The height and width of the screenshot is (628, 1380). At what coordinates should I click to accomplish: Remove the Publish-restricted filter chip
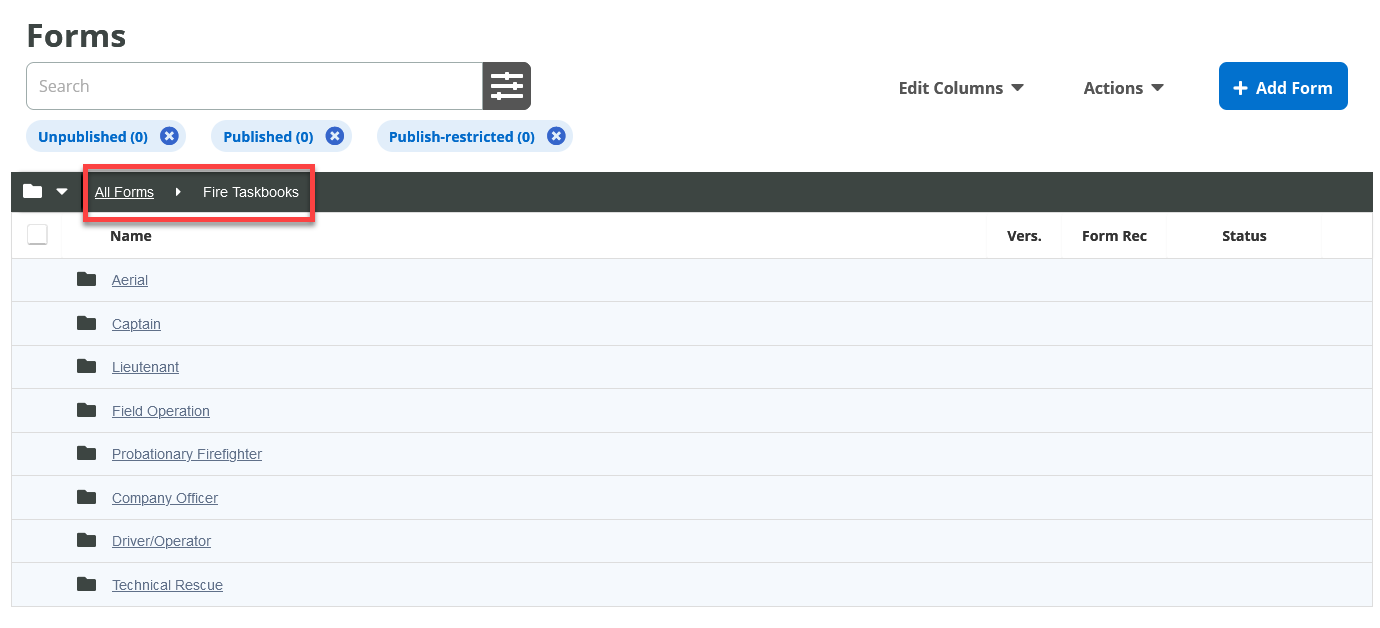click(x=556, y=136)
